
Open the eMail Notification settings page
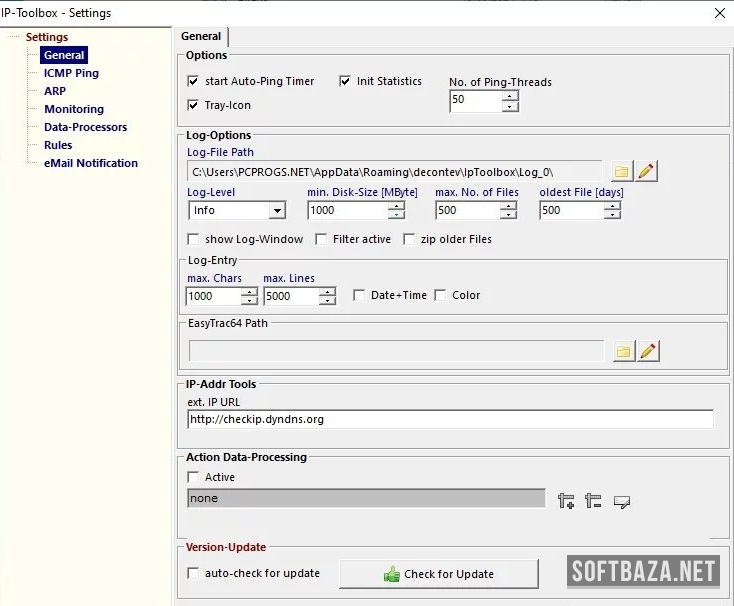91,163
